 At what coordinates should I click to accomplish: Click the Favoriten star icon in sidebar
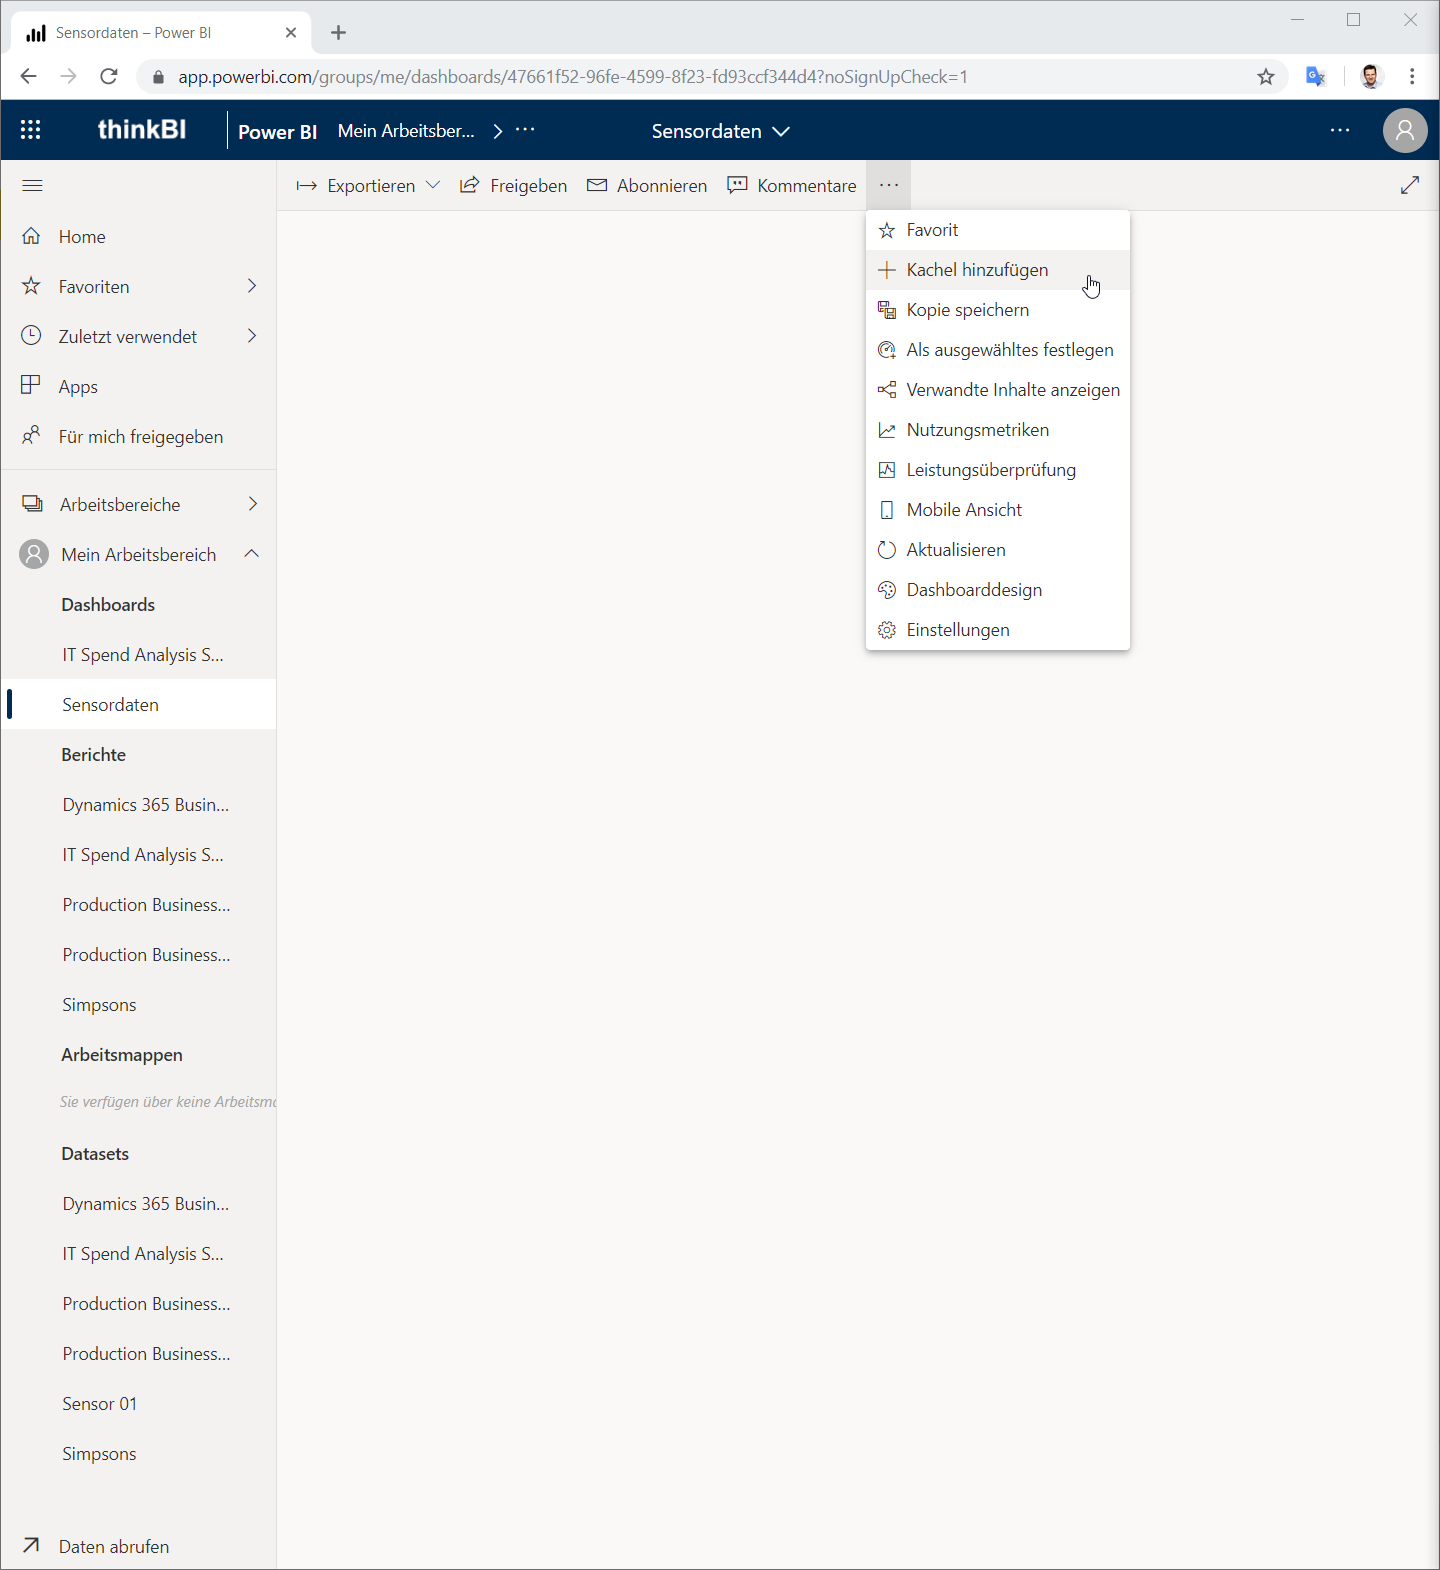[x=31, y=286]
